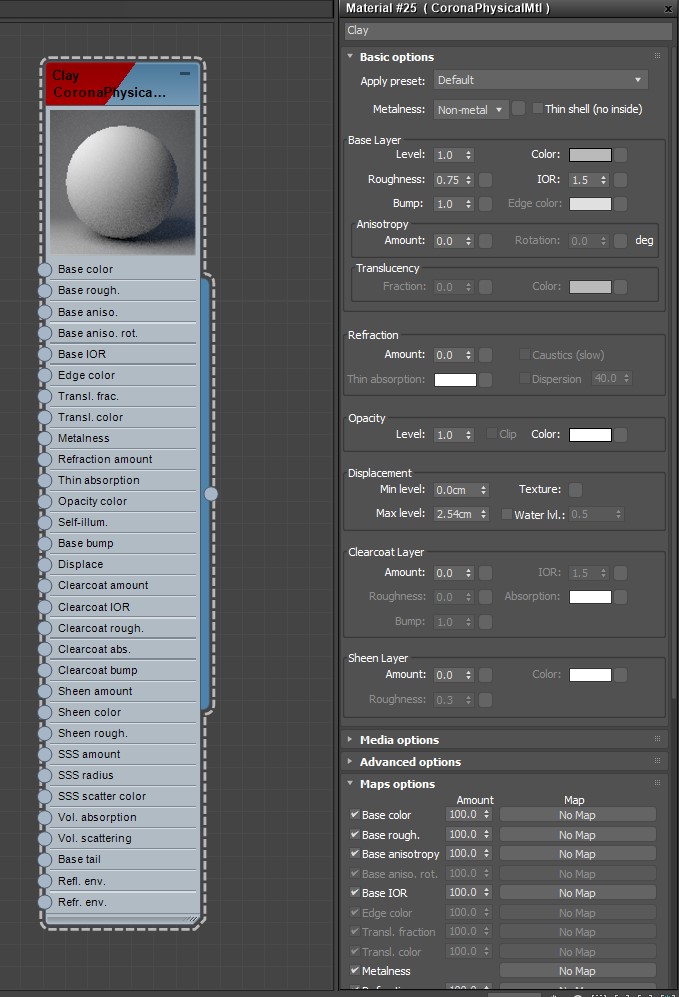
Task: Expand the Advanced options rollout
Action: coord(350,761)
